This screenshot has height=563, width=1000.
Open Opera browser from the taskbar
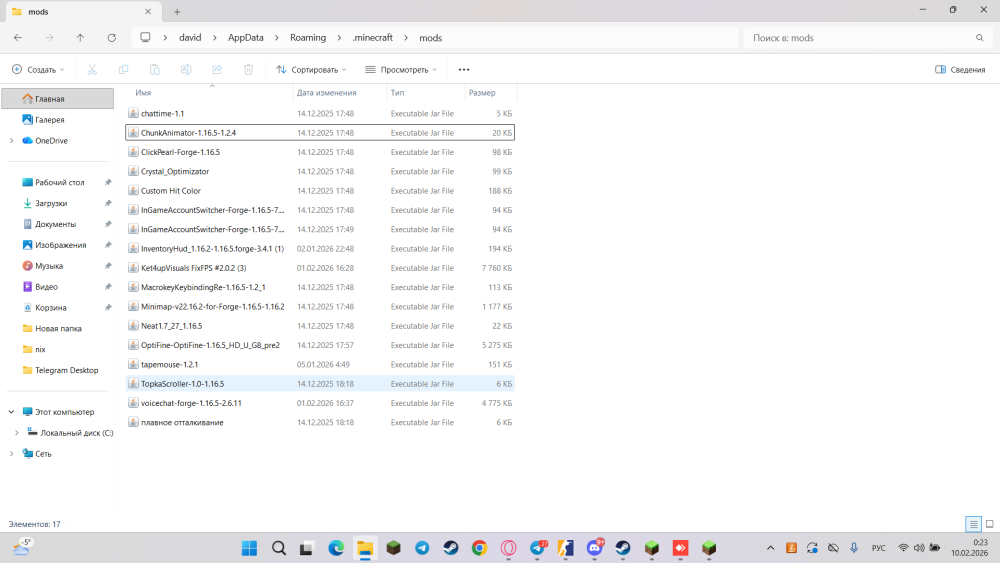tap(508, 548)
